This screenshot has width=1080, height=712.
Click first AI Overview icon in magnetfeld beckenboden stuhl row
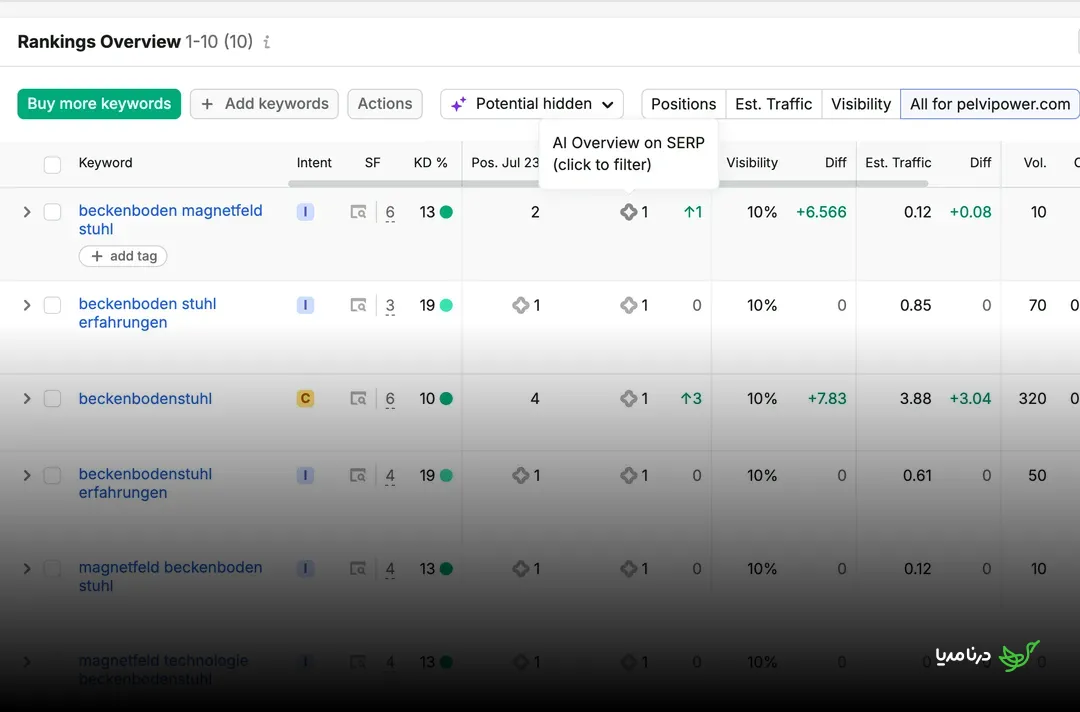(521, 569)
